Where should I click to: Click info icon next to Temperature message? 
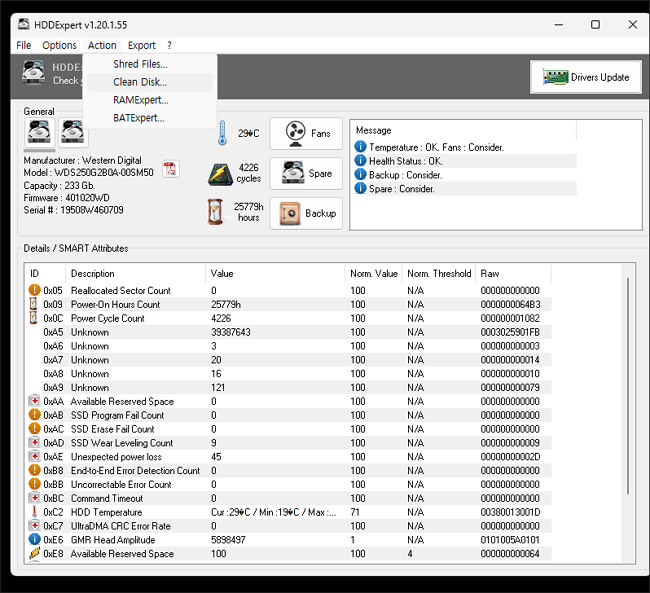coord(360,146)
